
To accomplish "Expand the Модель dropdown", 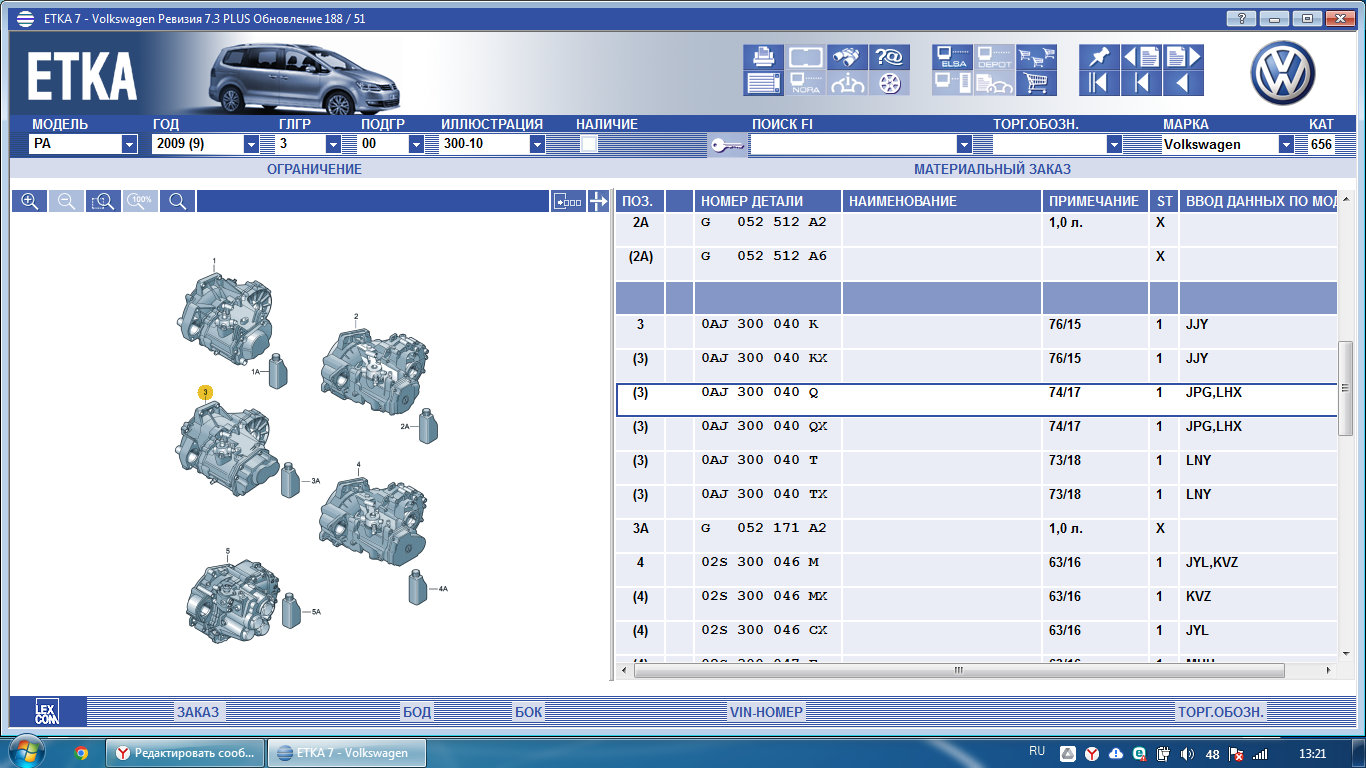I will pyautogui.click(x=129, y=144).
